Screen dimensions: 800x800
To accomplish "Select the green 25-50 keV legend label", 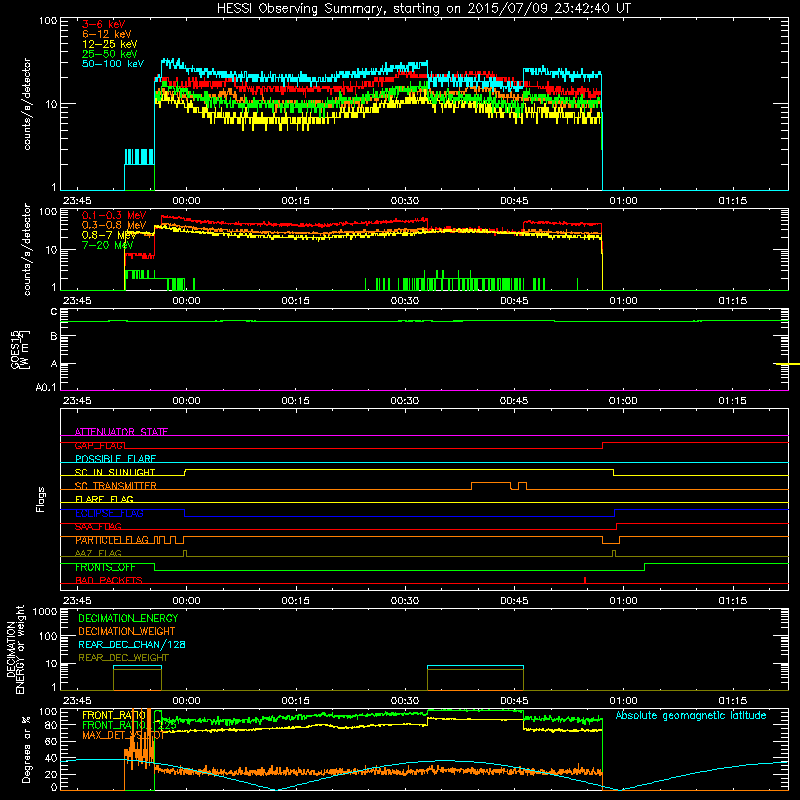I will pyautogui.click(x=110, y=54).
